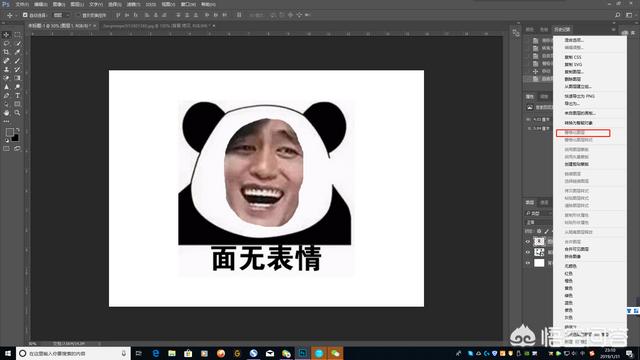Image resolution: width=640 pixels, height=360 pixels.
Task: Click the Windows taskbar search box
Action: tap(73, 353)
